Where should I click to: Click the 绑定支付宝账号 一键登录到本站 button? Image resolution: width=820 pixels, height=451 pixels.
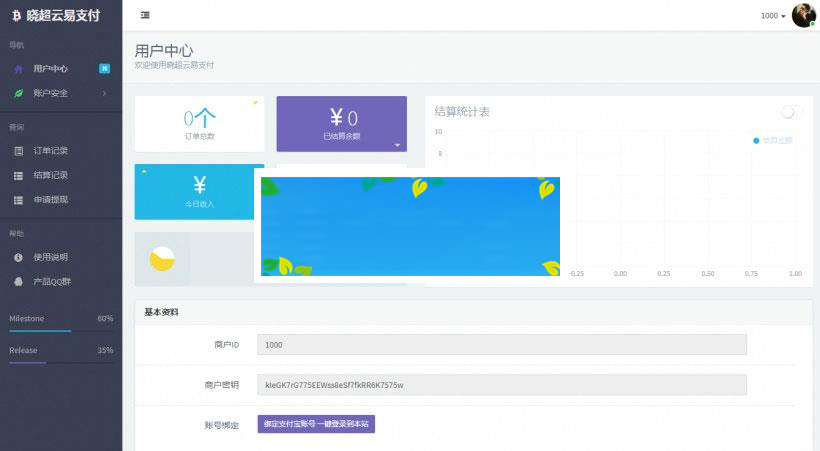pyautogui.click(x=316, y=424)
